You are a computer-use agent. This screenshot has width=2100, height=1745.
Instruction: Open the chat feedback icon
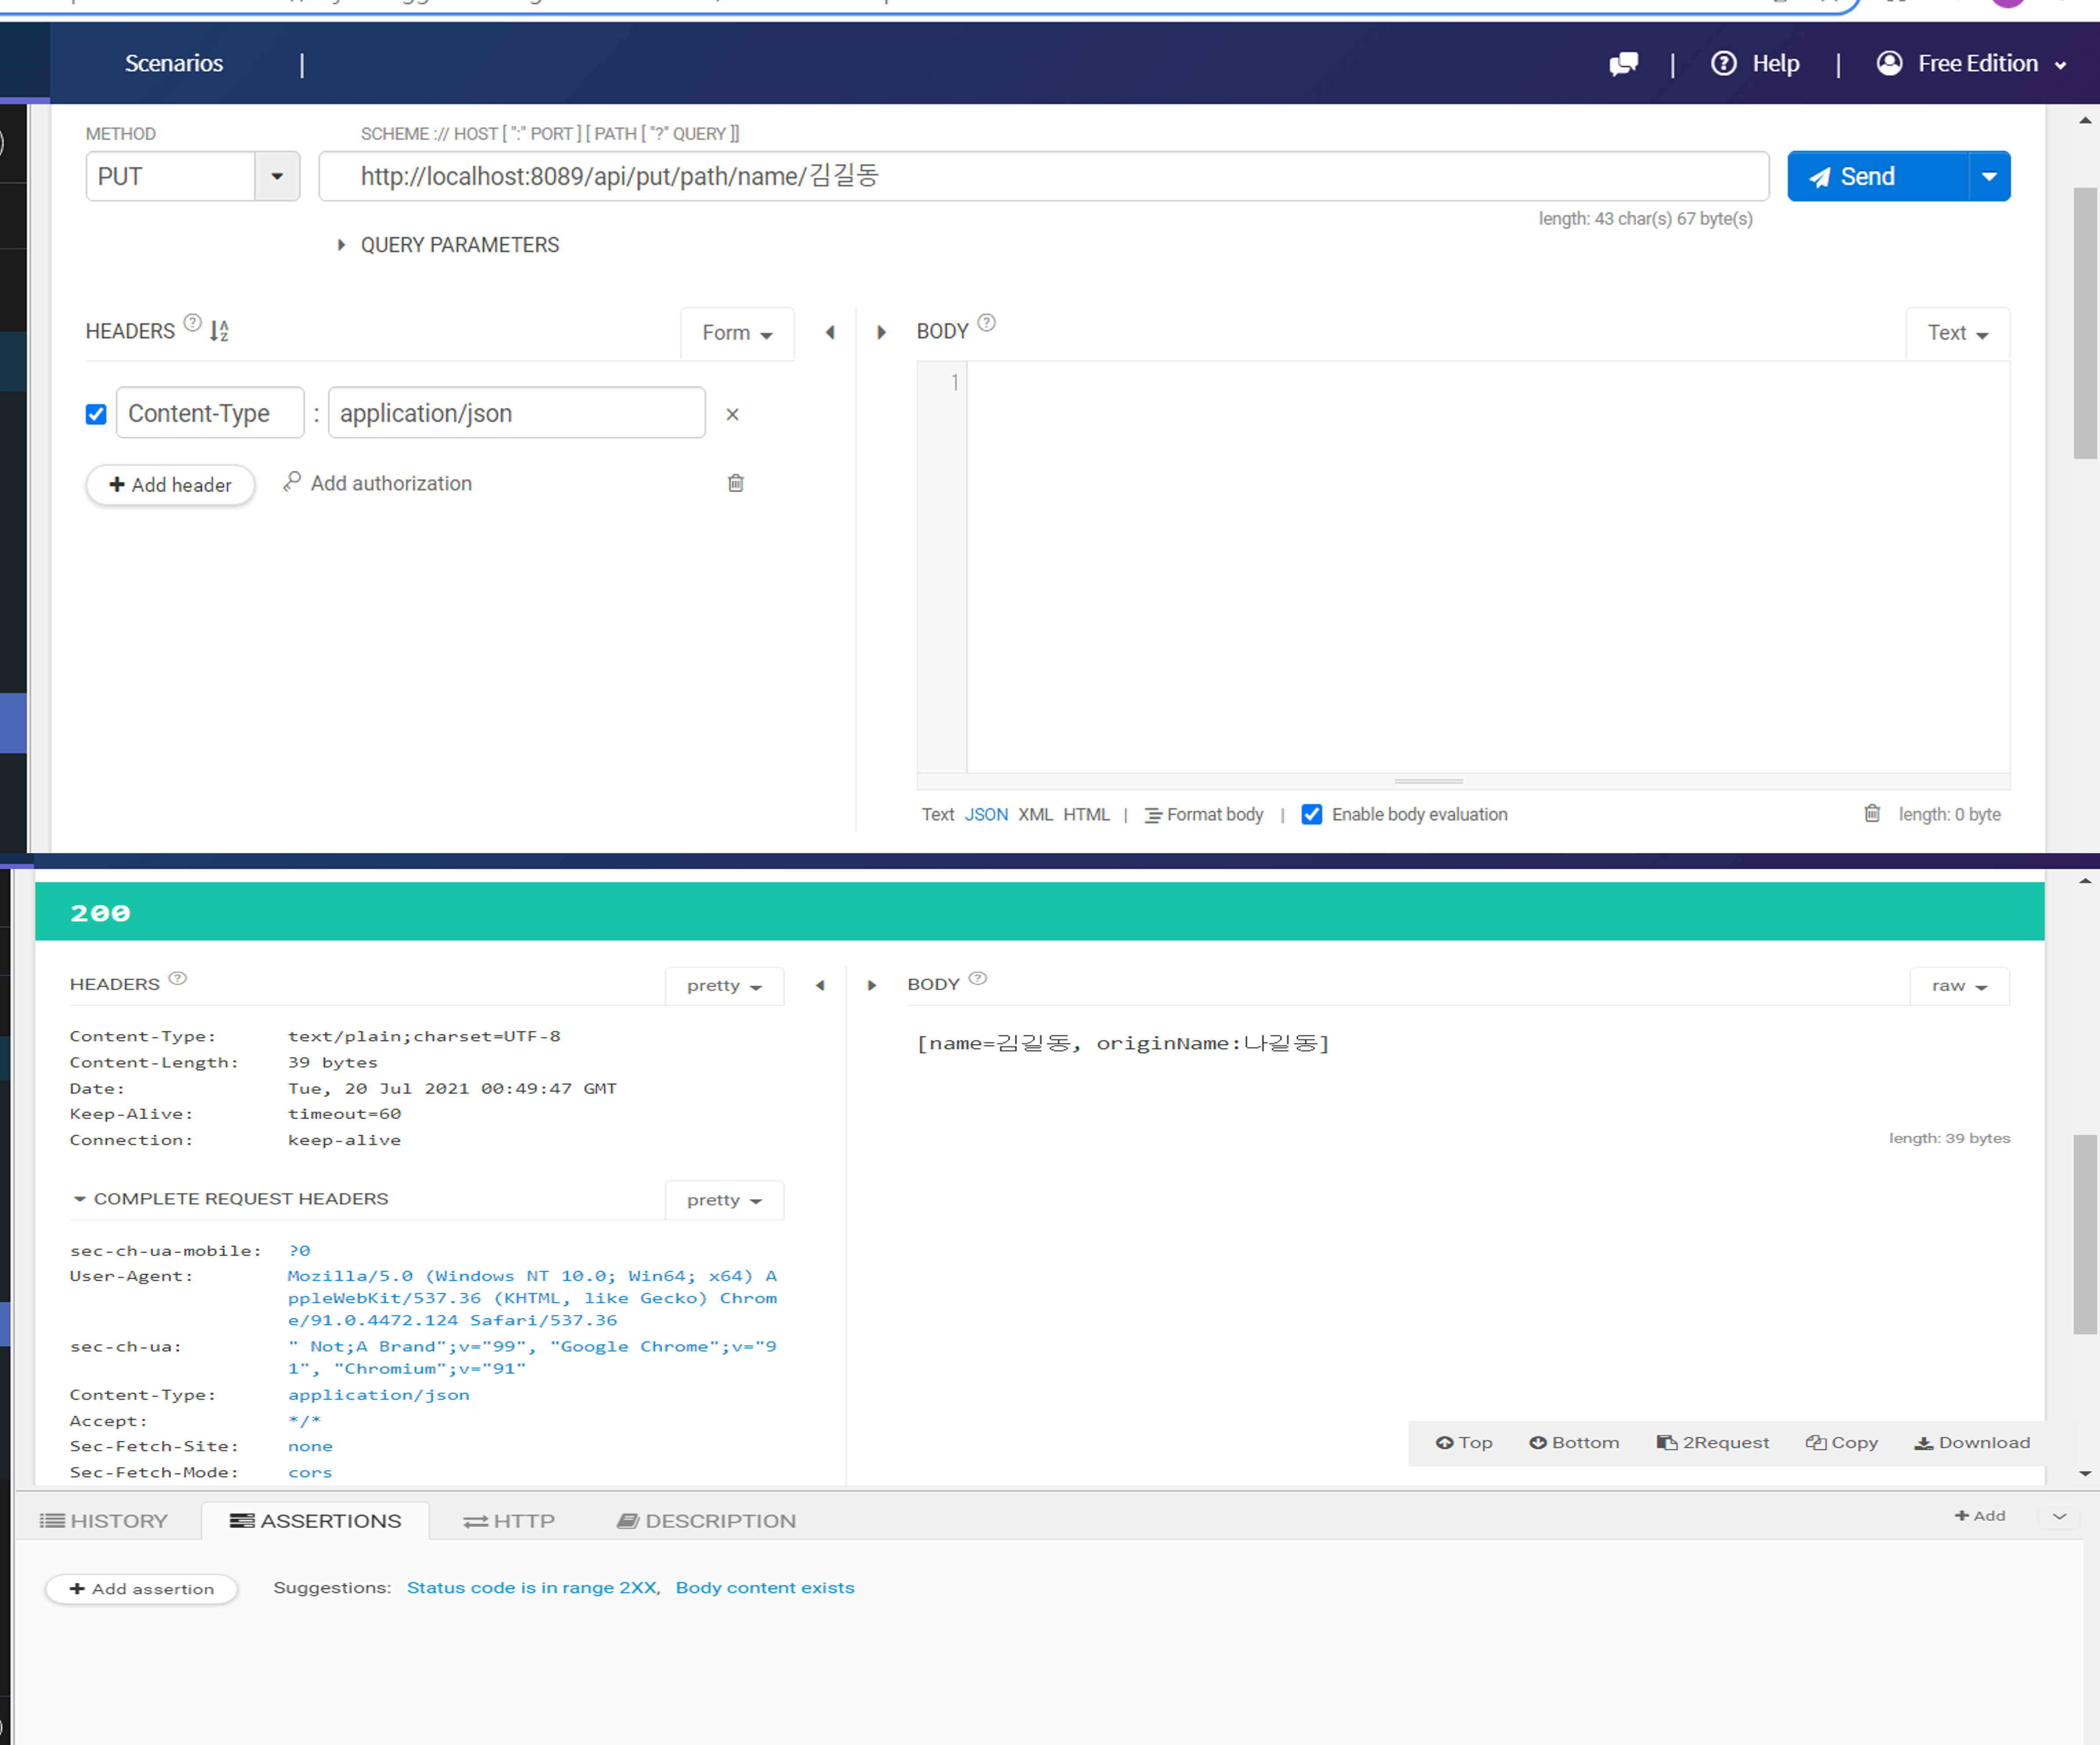click(1623, 64)
